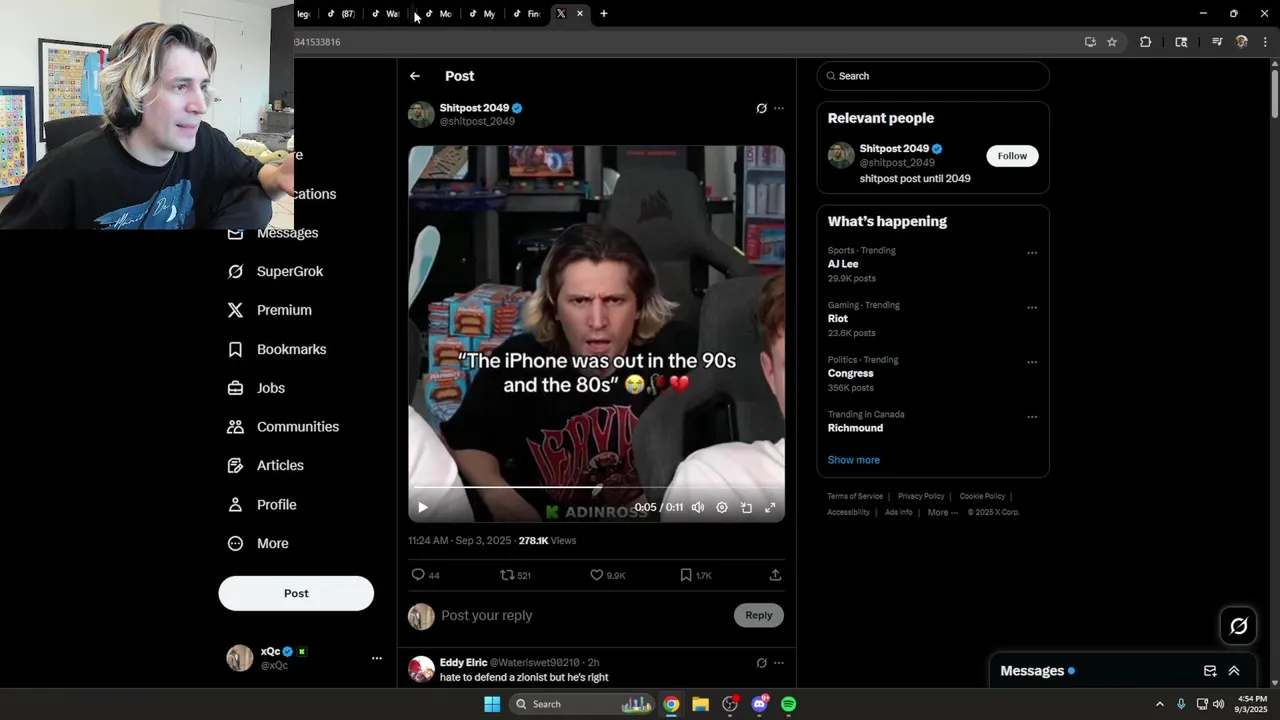Image resolution: width=1280 pixels, height=720 pixels.
Task: Click the install app icon in address bar
Action: 1090,42
